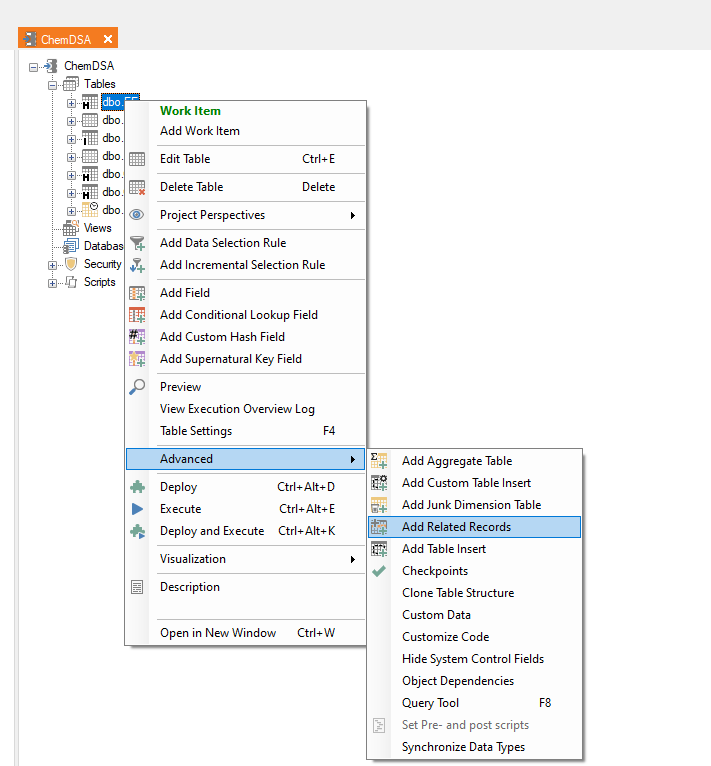Click the Edit Table grid icon
This screenshot has height=766, width=711.
137,159
